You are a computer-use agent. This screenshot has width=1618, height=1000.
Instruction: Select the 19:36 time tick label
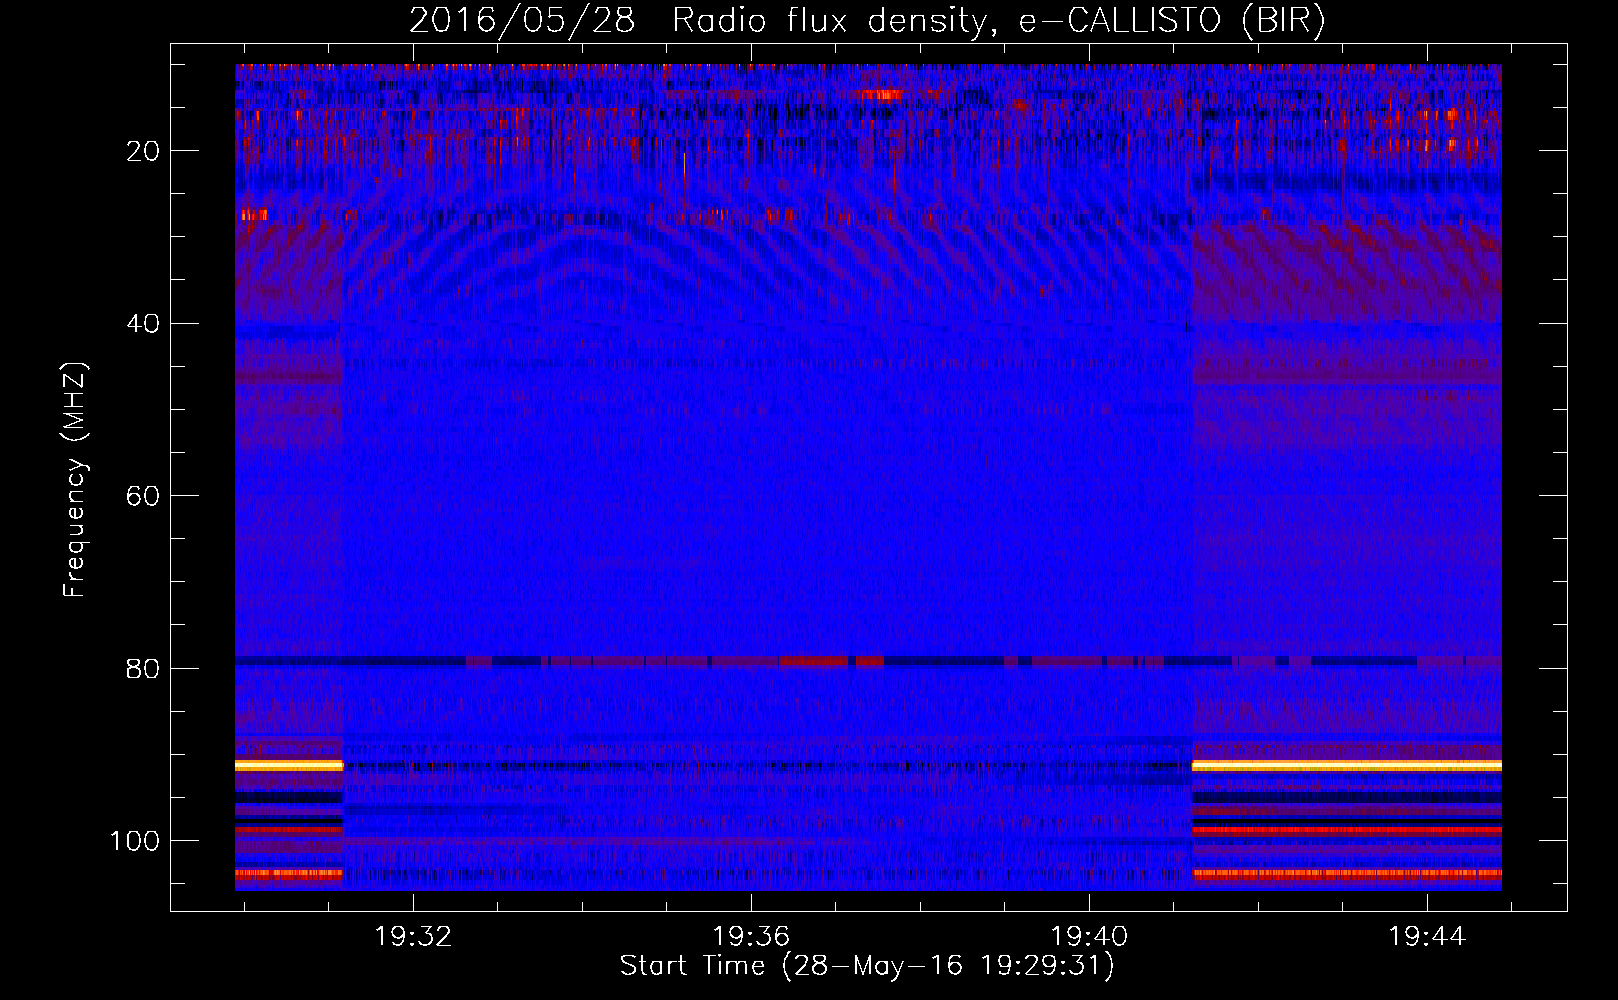tap(751, 936)
